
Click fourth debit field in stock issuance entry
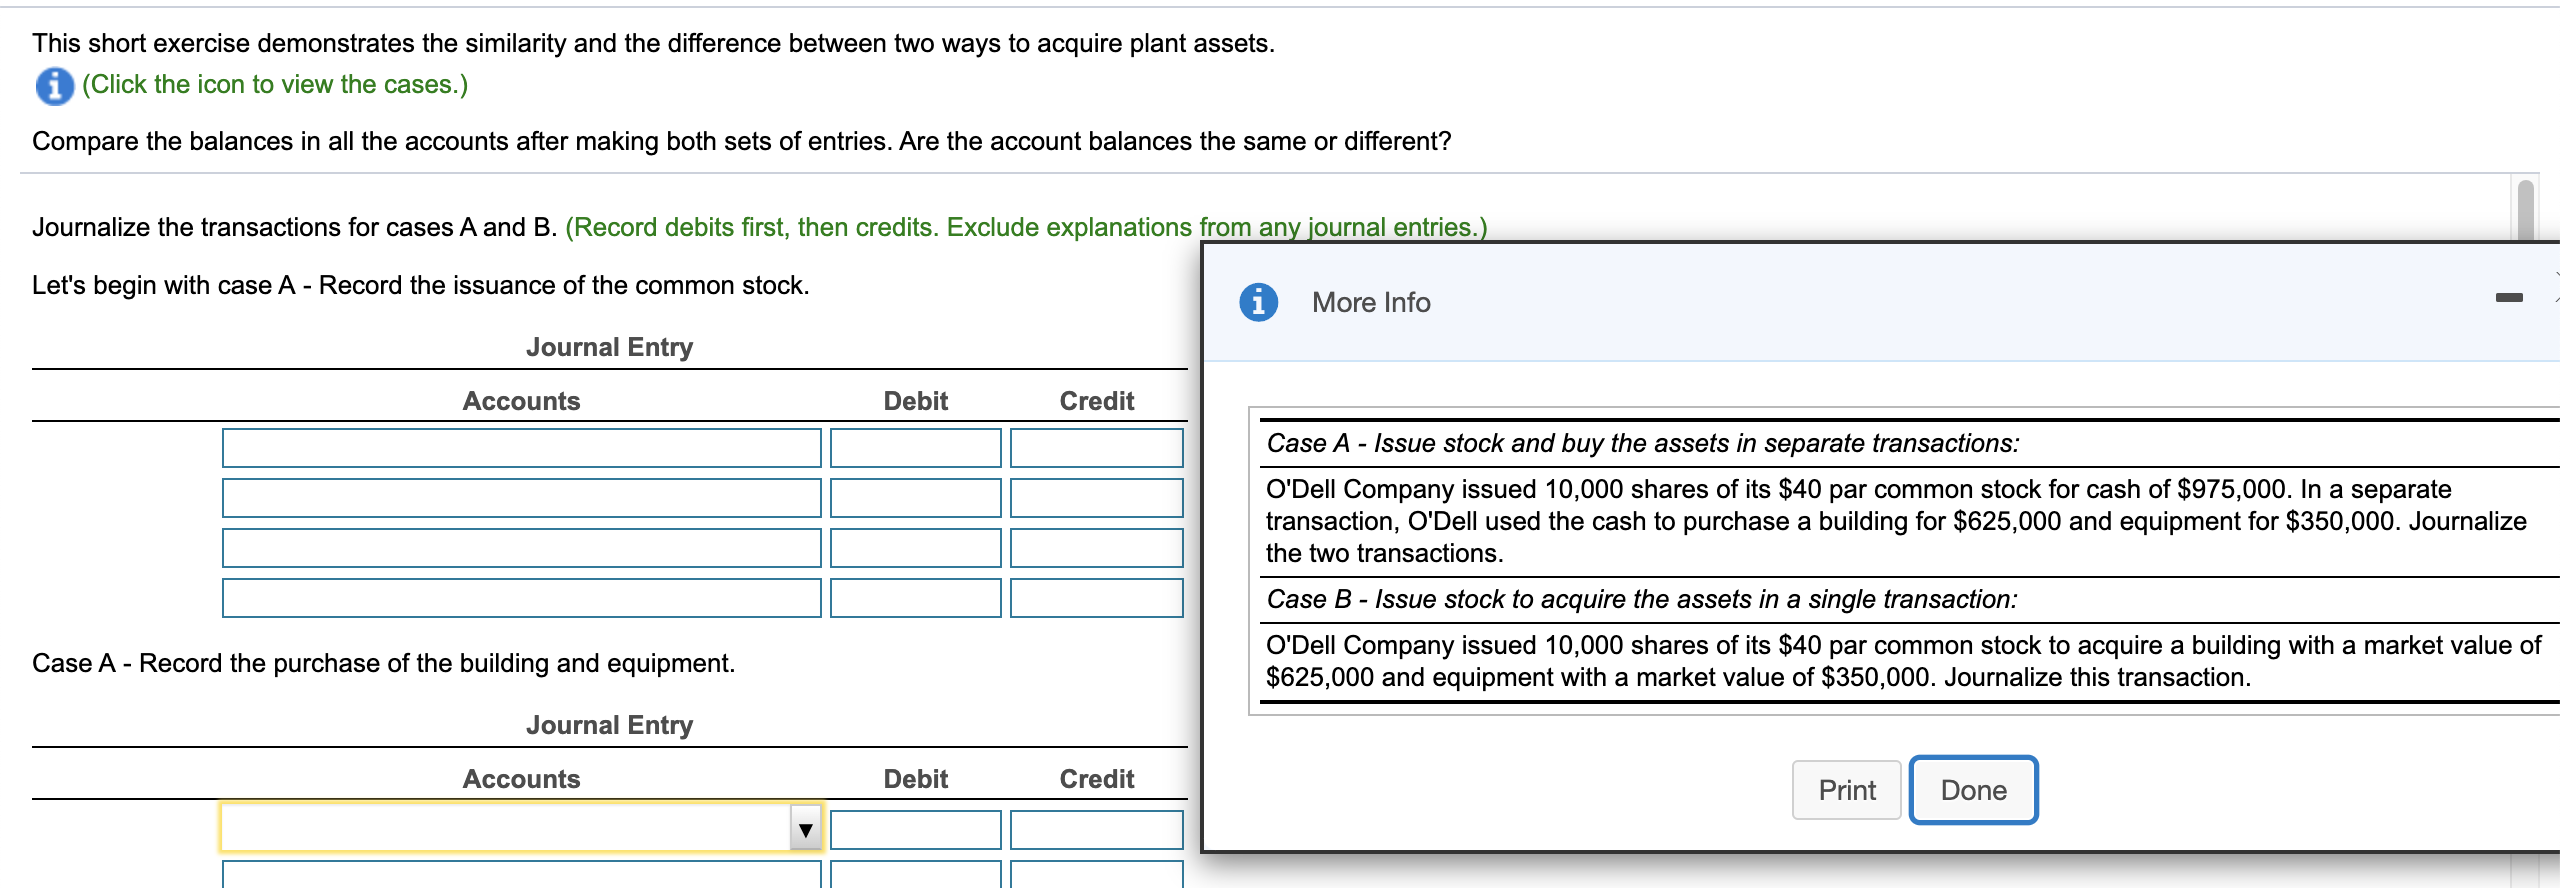(915, 598)
